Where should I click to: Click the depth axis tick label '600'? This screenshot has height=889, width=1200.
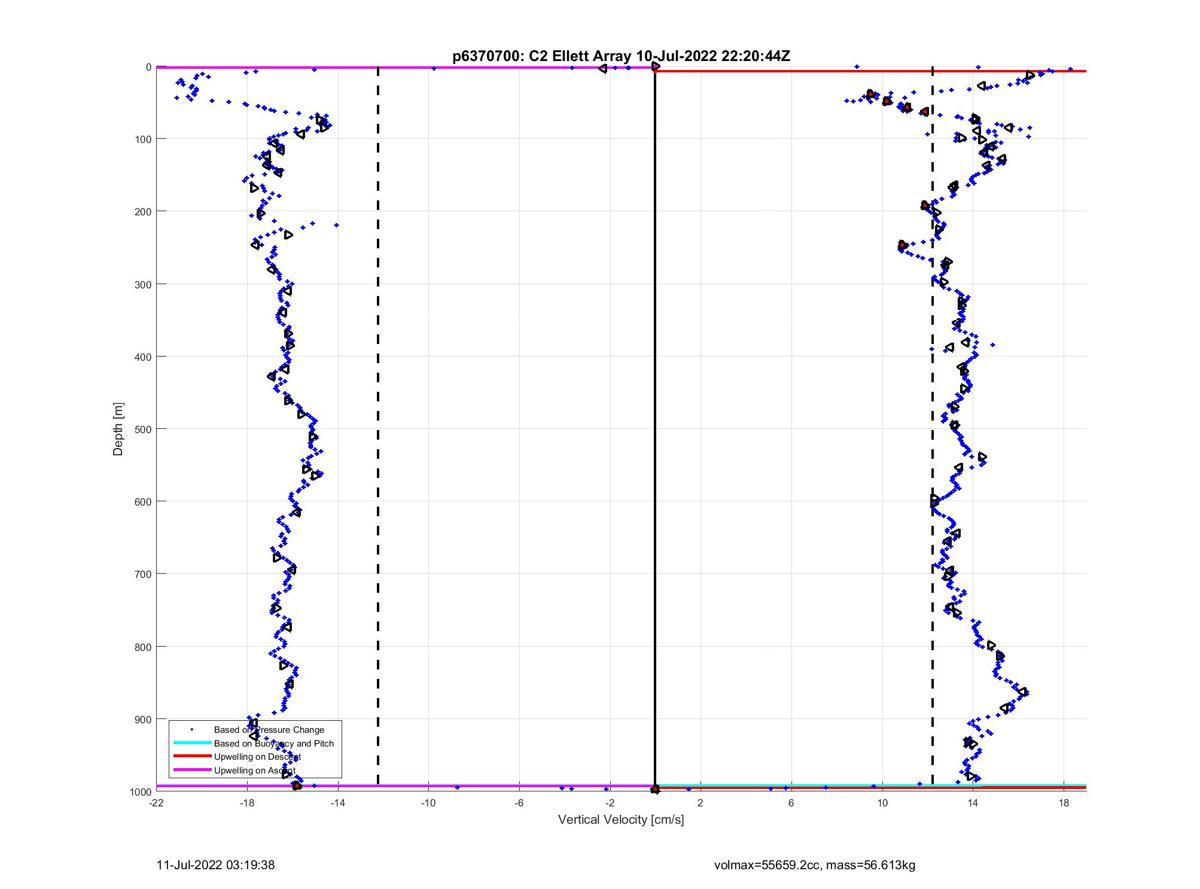142,501
